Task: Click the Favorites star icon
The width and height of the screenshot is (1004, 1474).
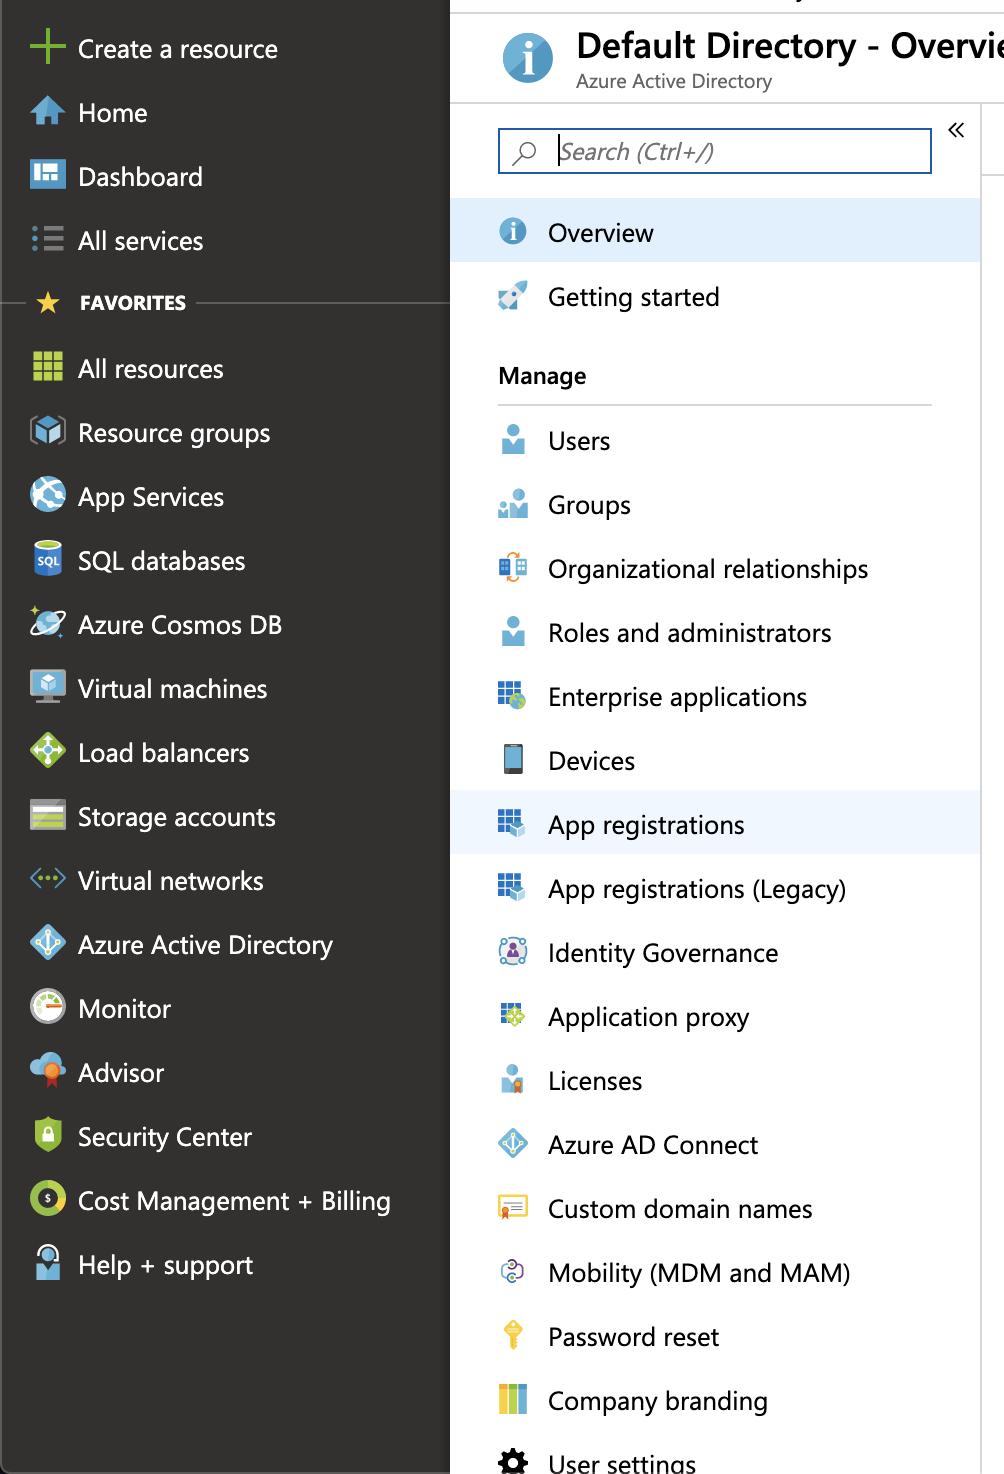Action: click(47, 302)
